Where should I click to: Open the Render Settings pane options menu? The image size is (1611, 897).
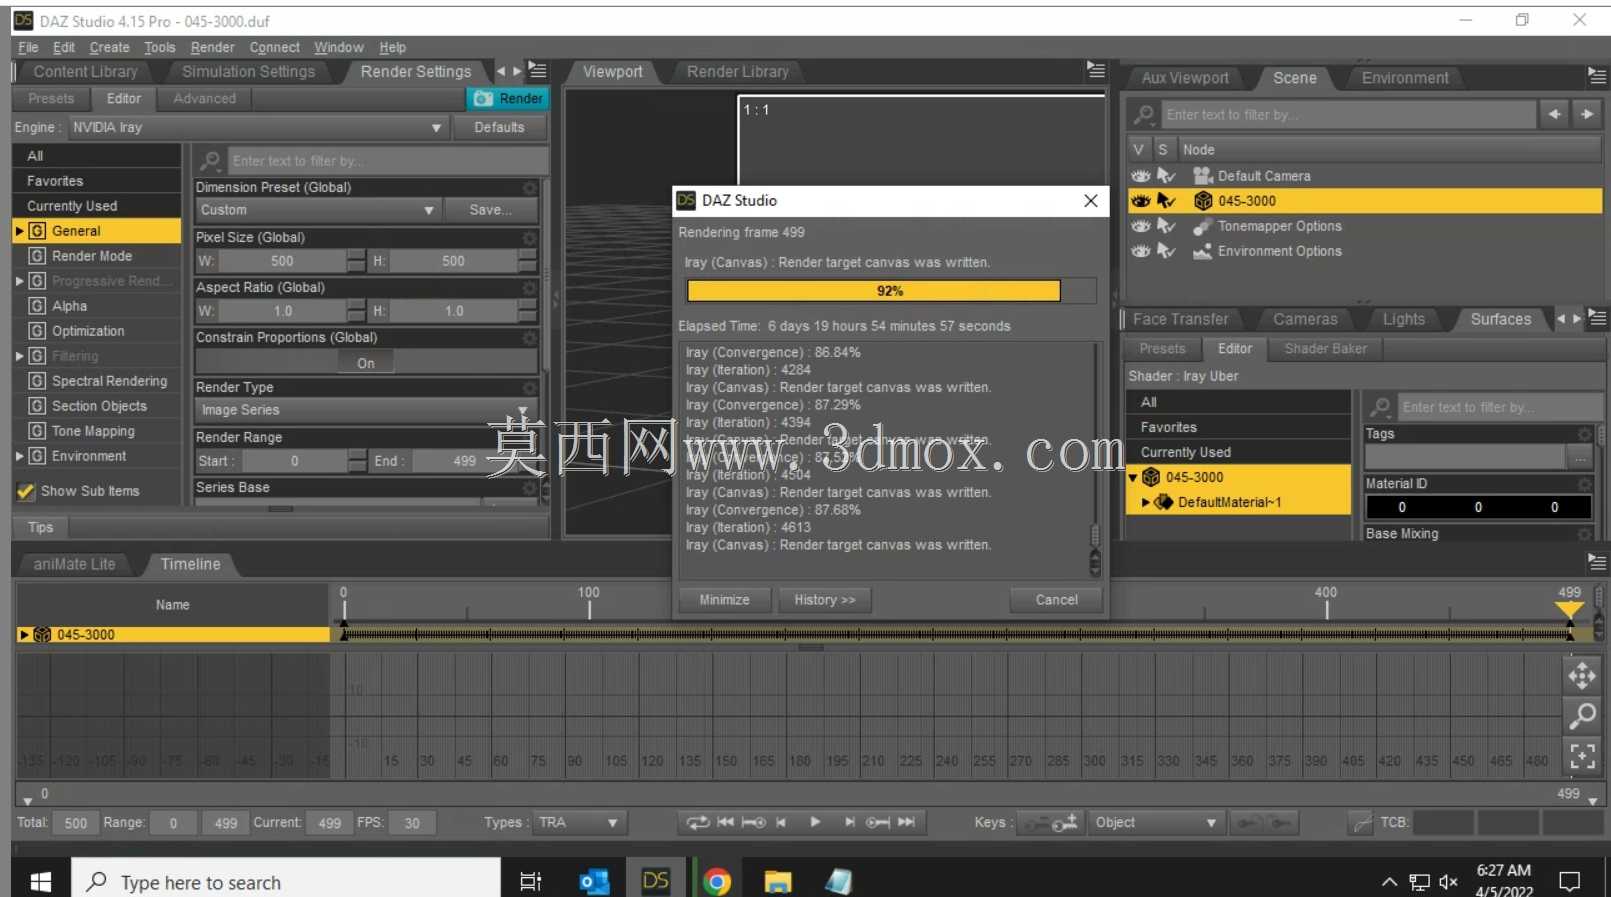[537, 71]
